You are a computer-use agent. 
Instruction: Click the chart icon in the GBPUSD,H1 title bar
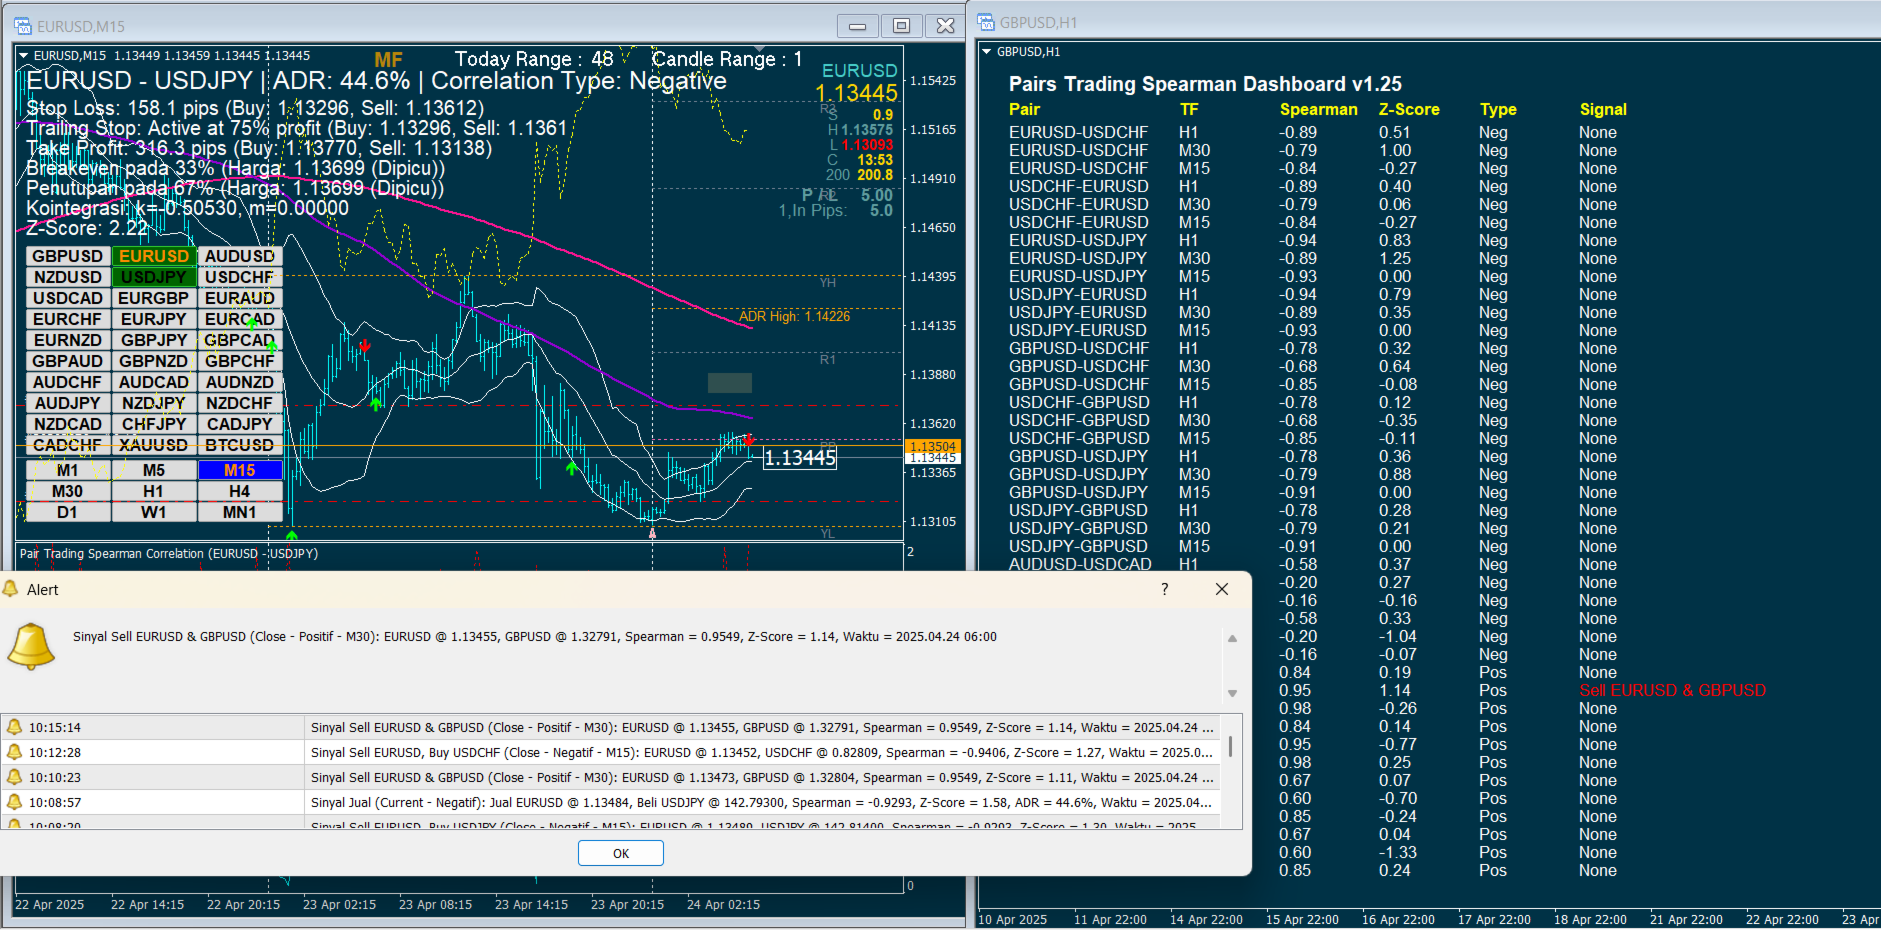click(984, 21)
